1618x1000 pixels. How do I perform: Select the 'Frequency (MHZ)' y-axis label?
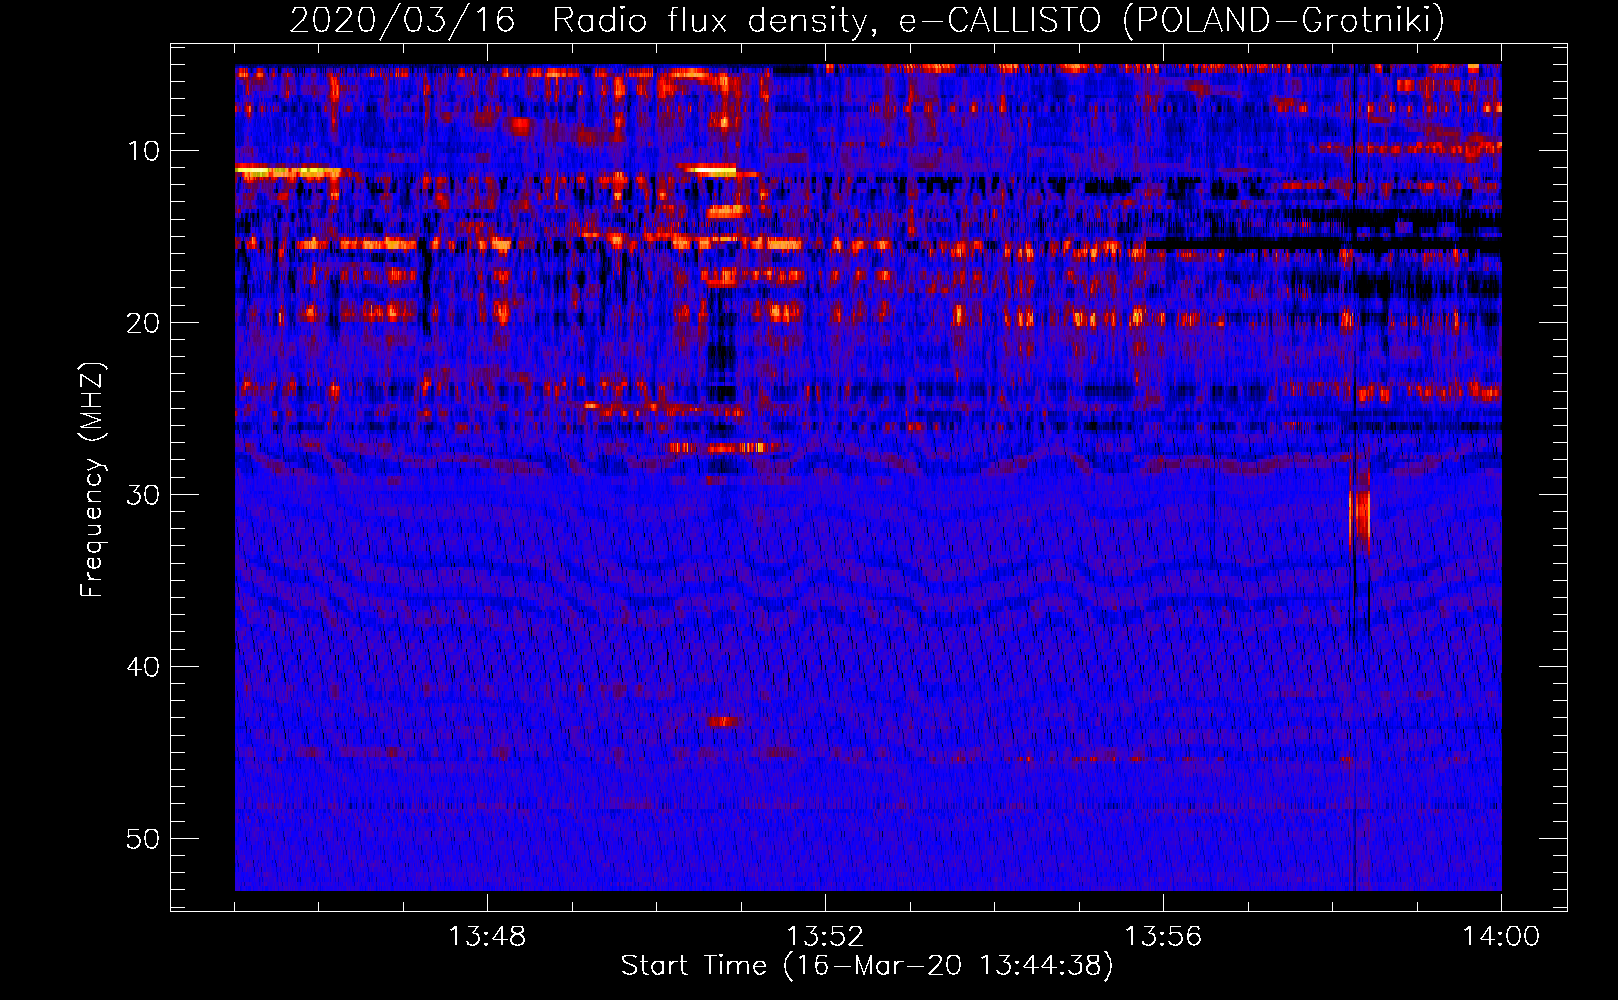tap(92, 480)
